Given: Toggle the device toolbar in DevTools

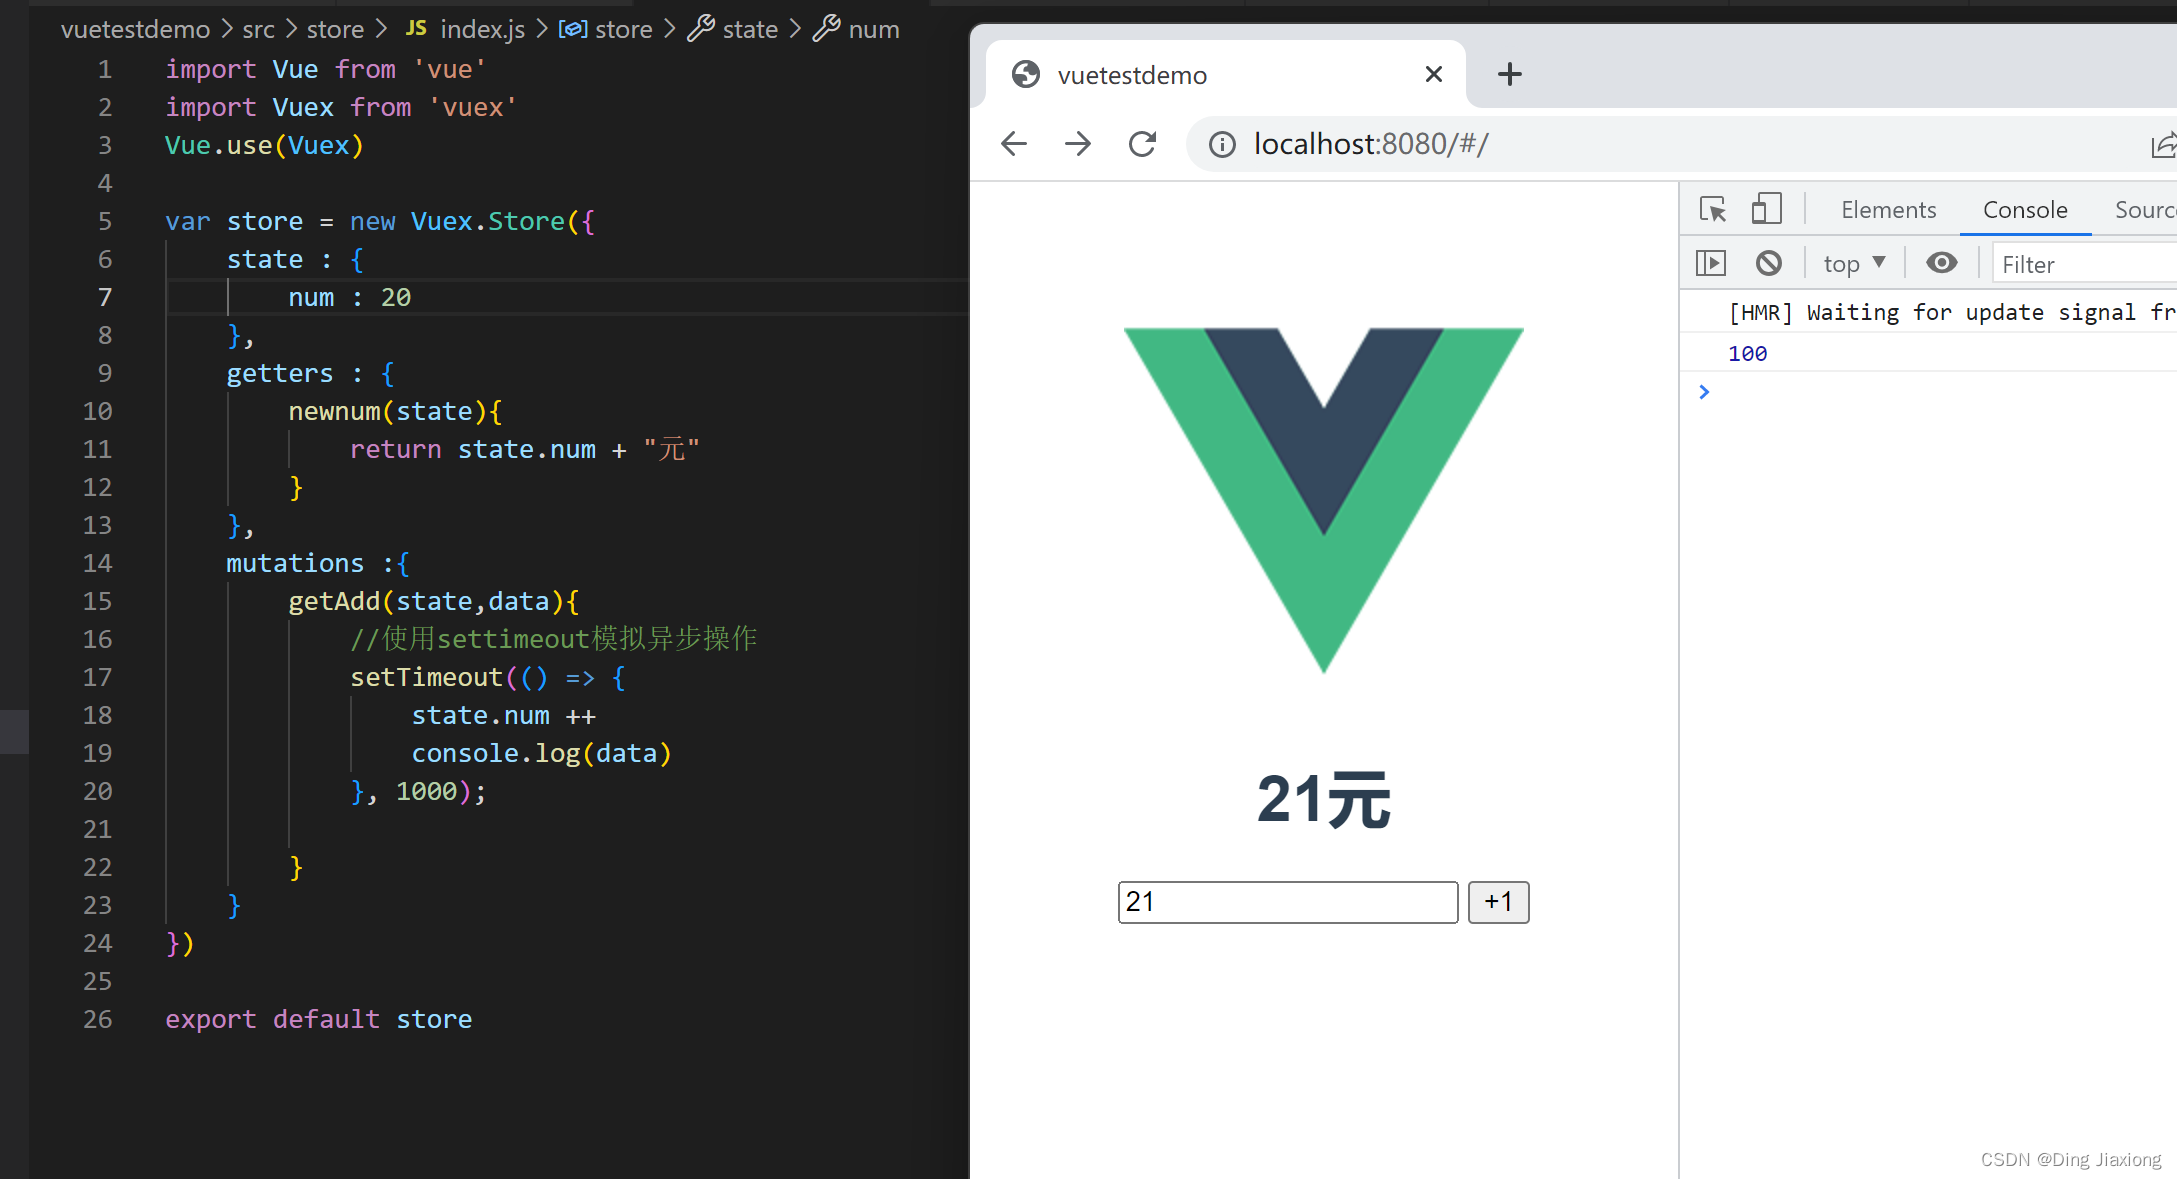Looking at the screenshot, I should [1766, 209].
